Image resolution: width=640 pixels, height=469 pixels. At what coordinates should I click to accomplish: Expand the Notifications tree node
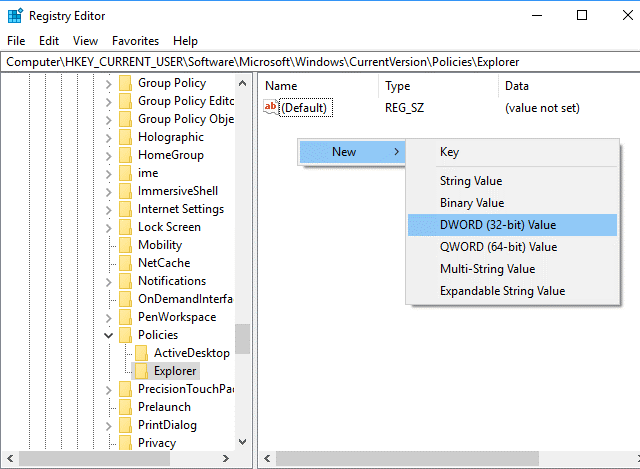point(109,281)
